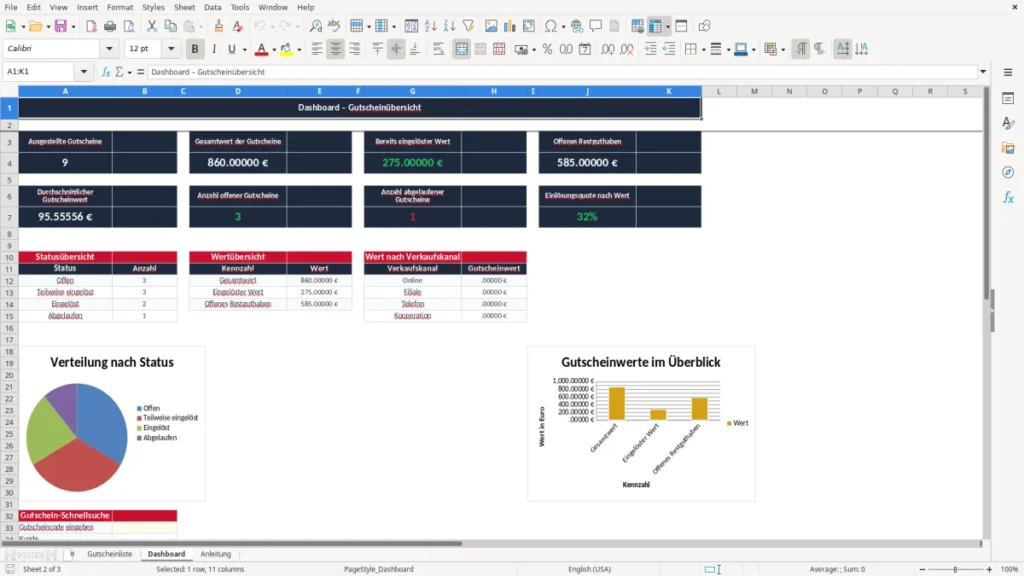Viewport: 1024px width, 576px height.
Task: Click the status bar zoom slider
Action: click(x=955, y=569)
